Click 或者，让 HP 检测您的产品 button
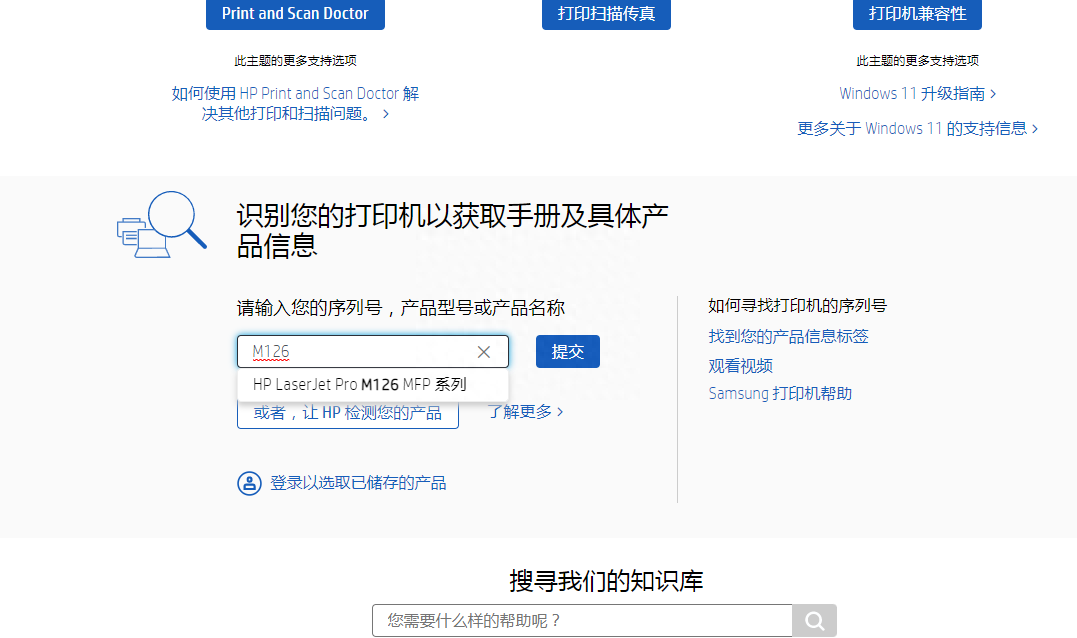This screenshot has height=638, width=1077. (347, 413)
